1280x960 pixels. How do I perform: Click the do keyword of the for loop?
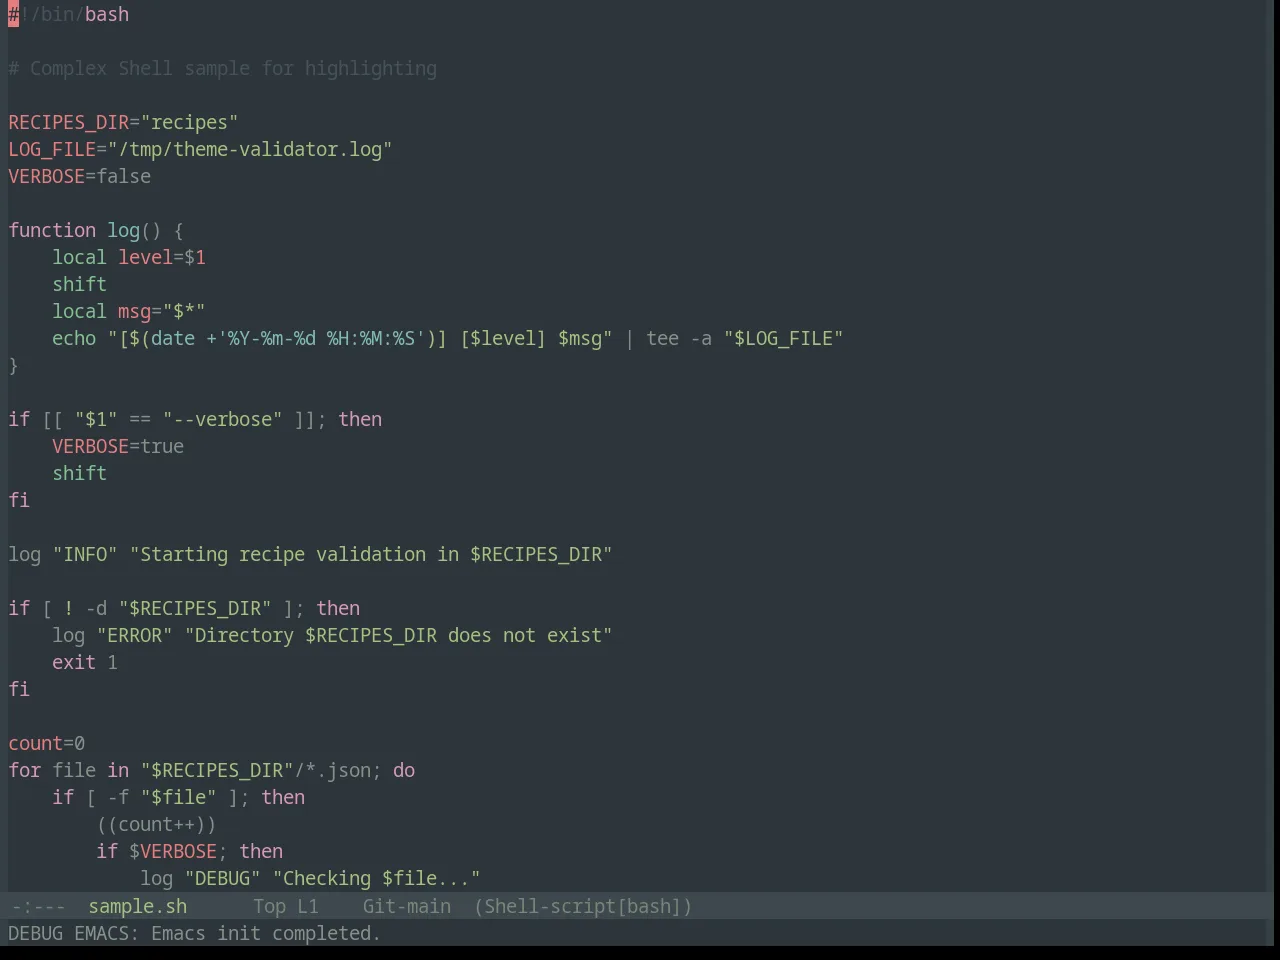click(x=404, y=770)
